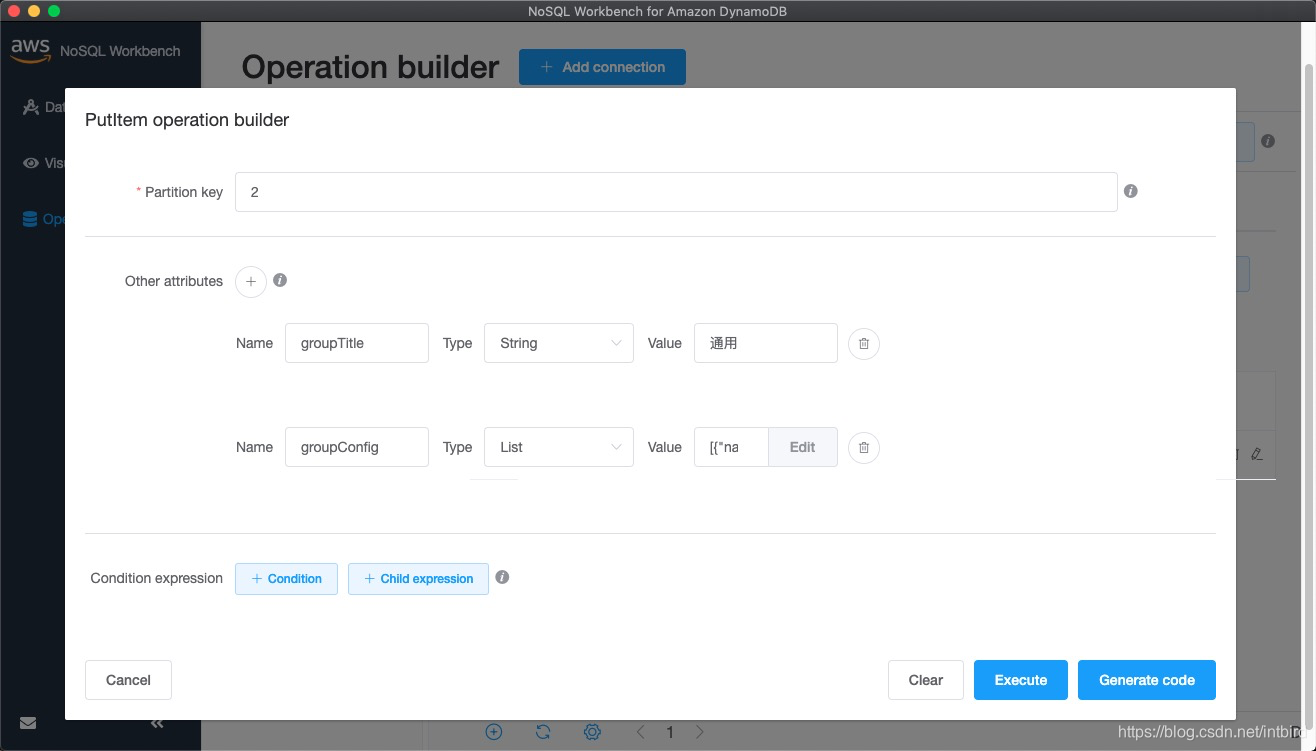Execute the PutItem operation
This screenshot has height=751, width=1316.
point(1021,680)
